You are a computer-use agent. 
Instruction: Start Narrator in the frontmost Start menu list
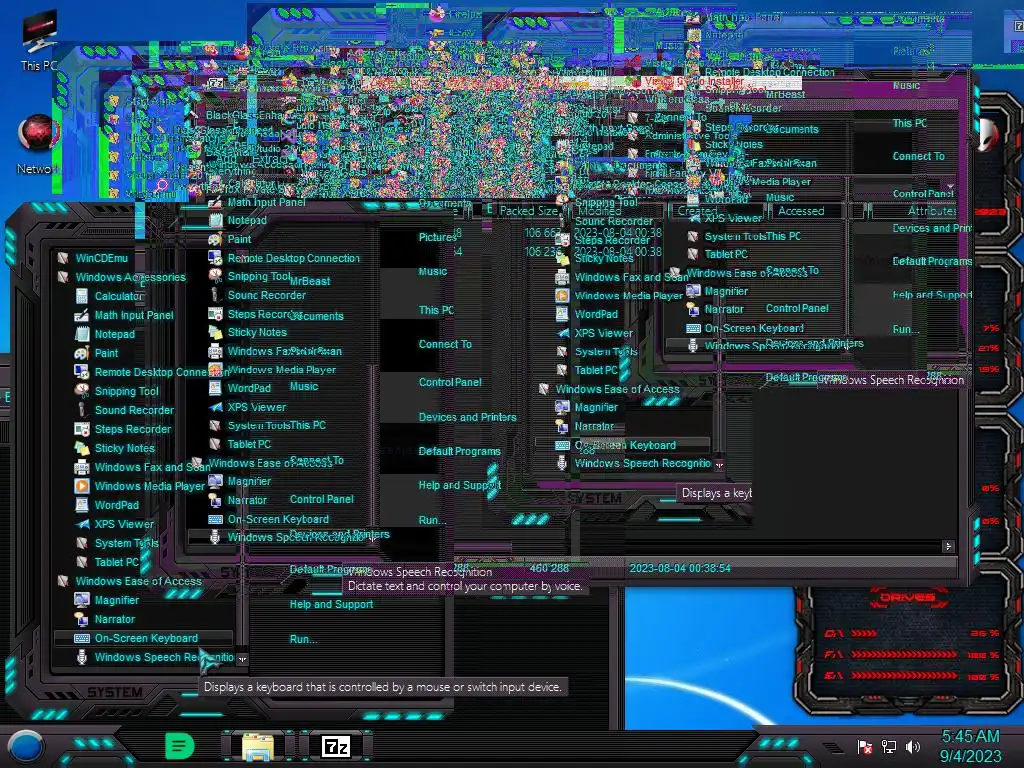[x=105, y=618]
